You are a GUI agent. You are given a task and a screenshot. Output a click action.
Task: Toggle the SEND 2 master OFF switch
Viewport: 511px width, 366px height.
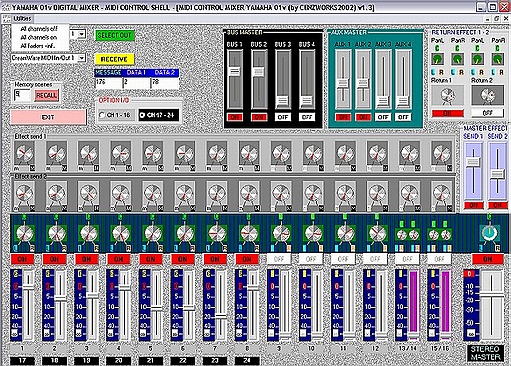(x=498, y=205)
